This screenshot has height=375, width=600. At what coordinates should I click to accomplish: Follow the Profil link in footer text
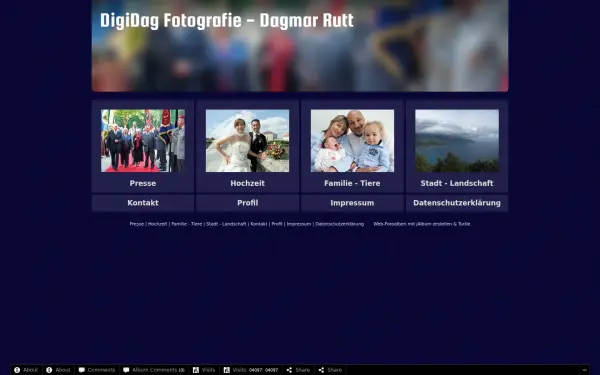(x=277, y=224)
